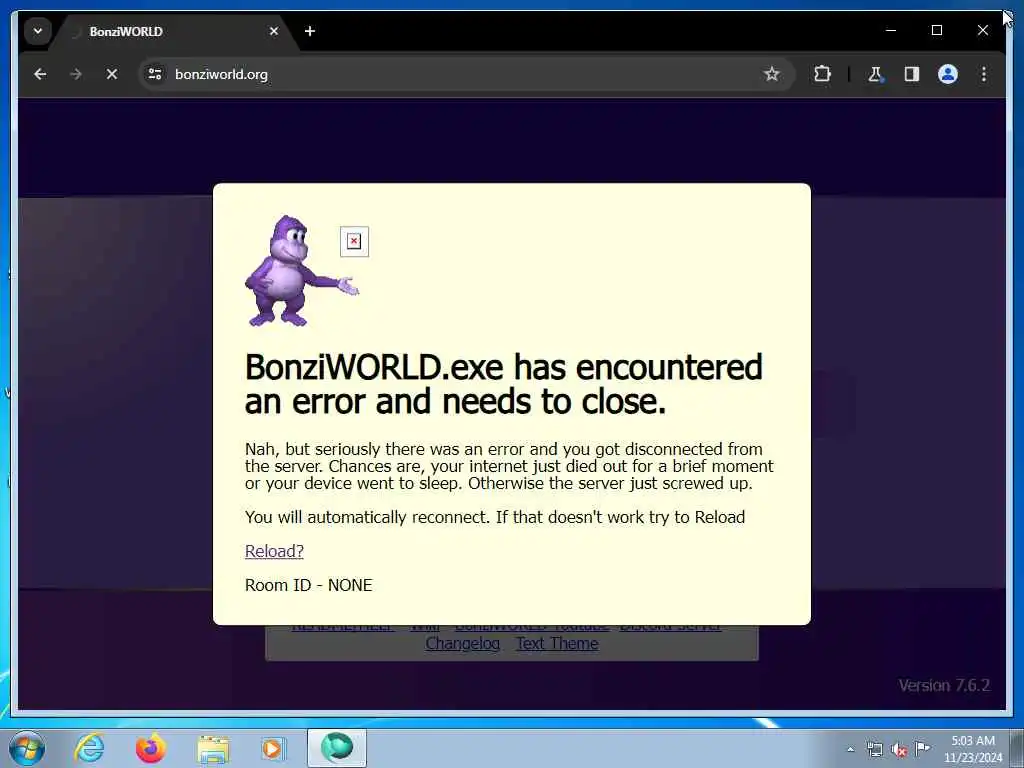Open Chrome Labs flask icon
Screen dimensions: 1024x768
[875, 74]
